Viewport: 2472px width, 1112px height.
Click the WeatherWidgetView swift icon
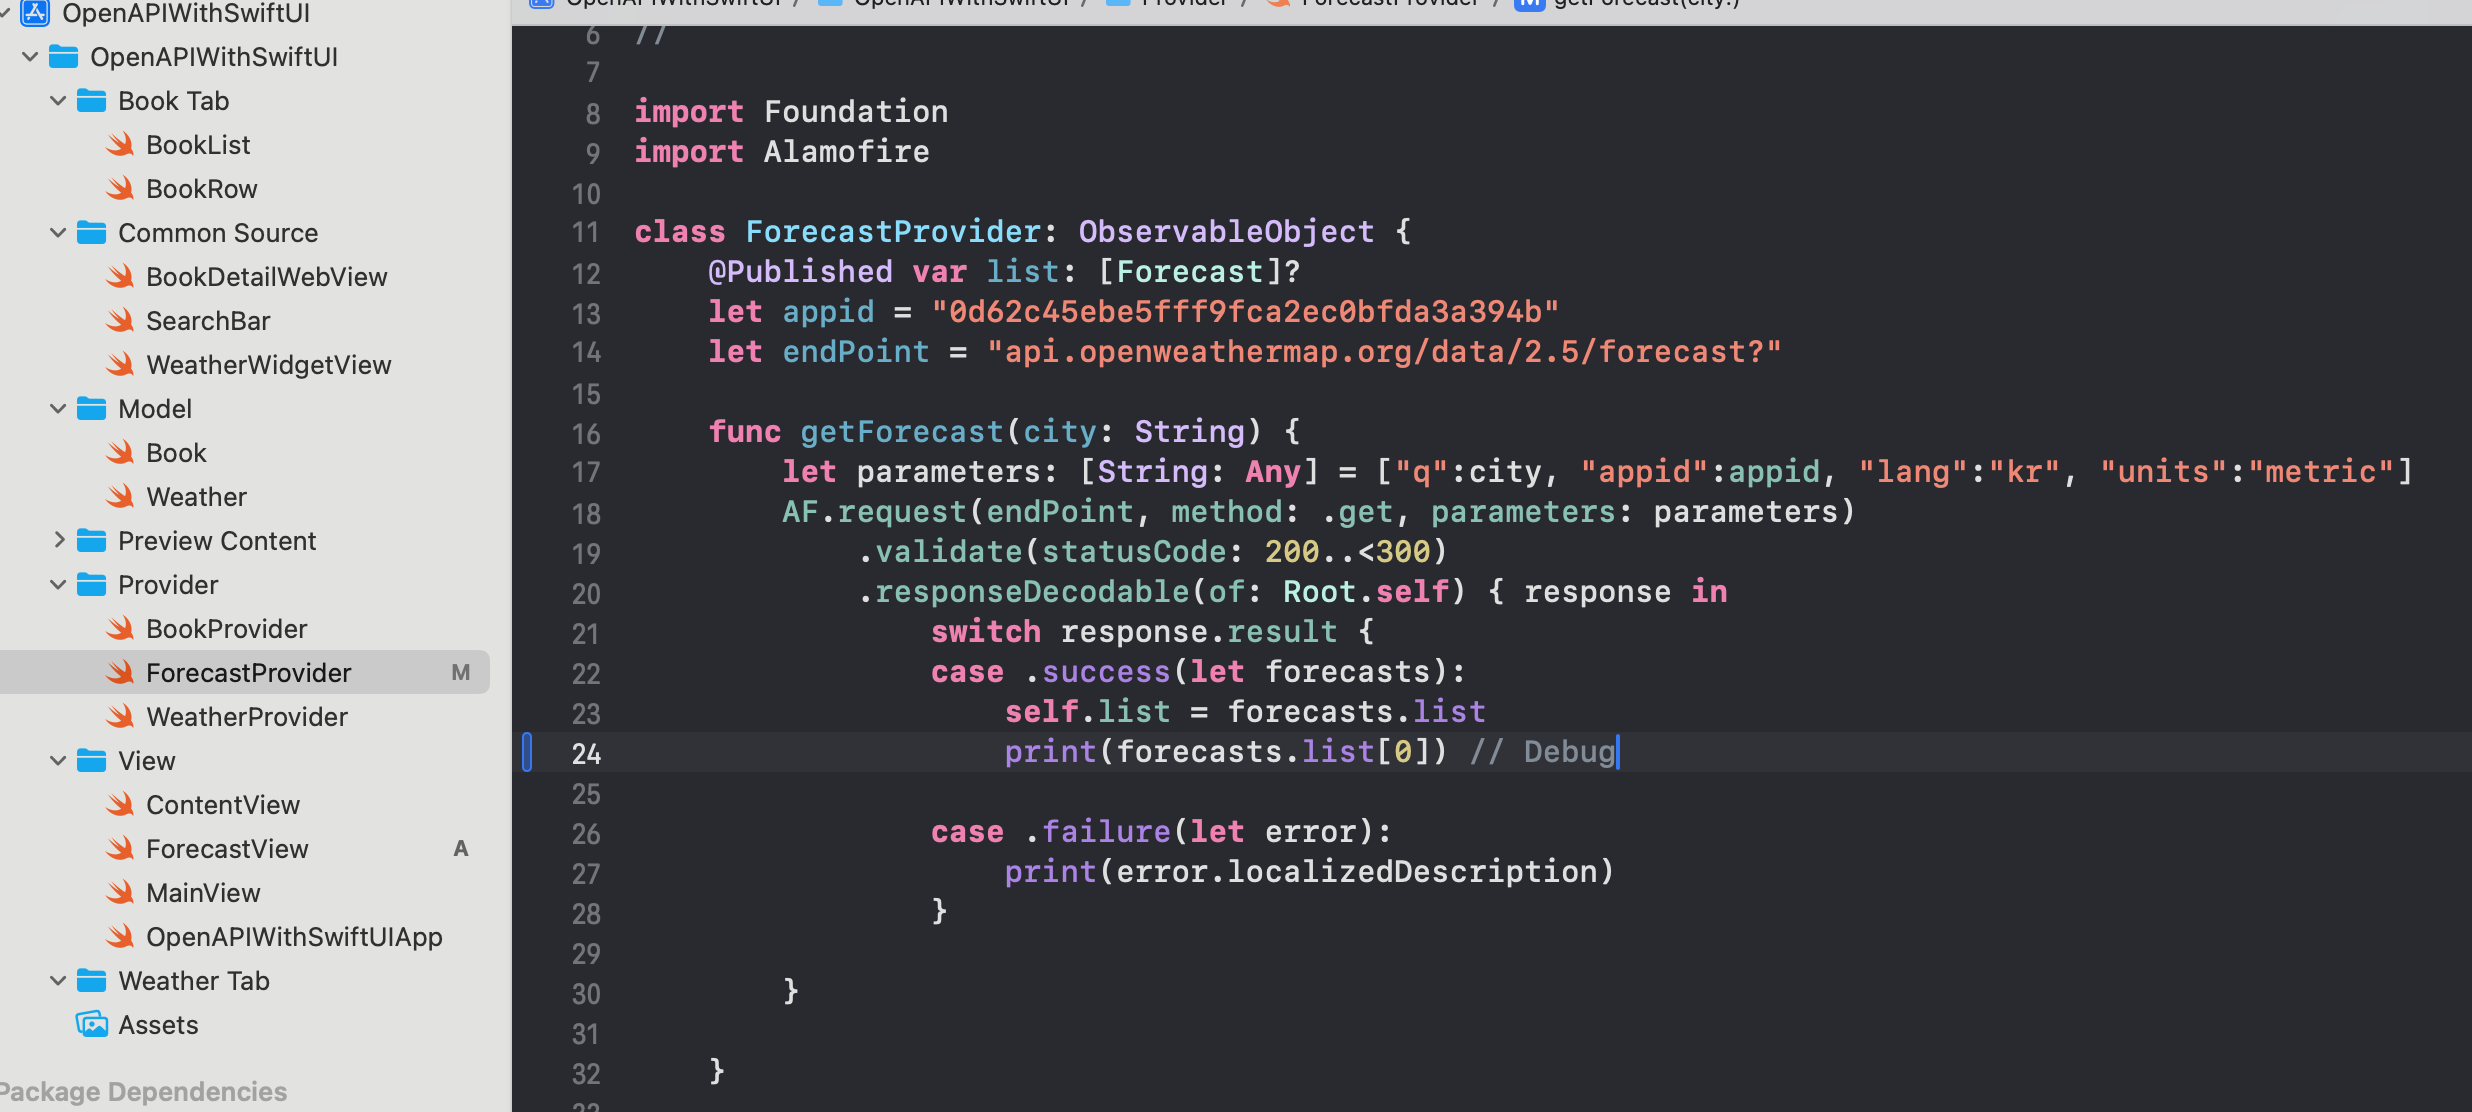[x=121, y=365]
